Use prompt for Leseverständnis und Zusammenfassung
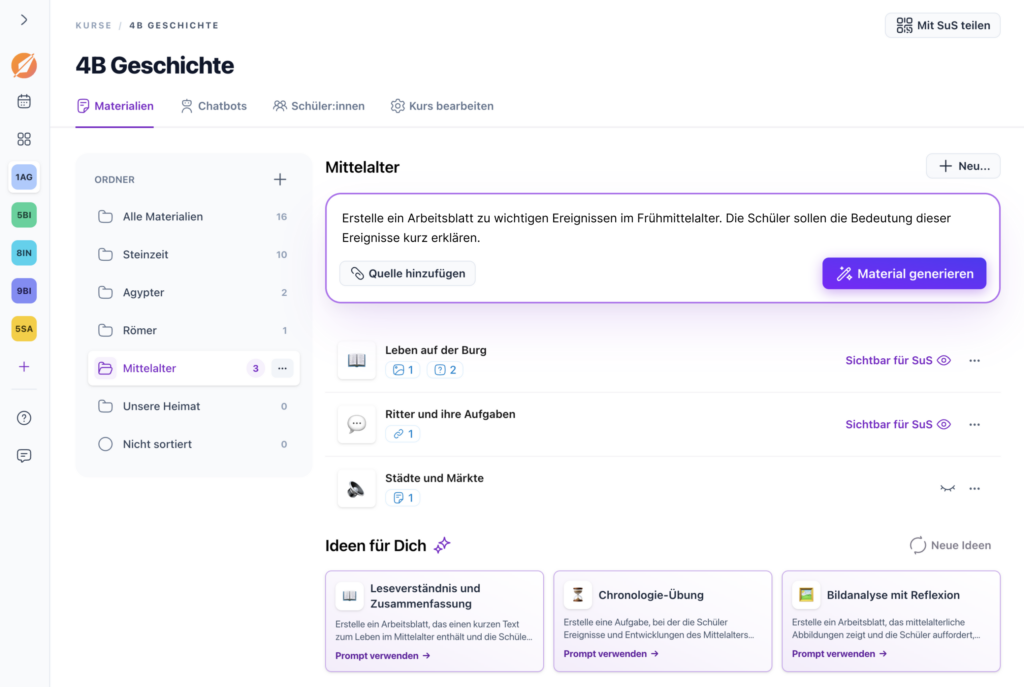This screenshot has width=1024, height=687. point(383,656)
